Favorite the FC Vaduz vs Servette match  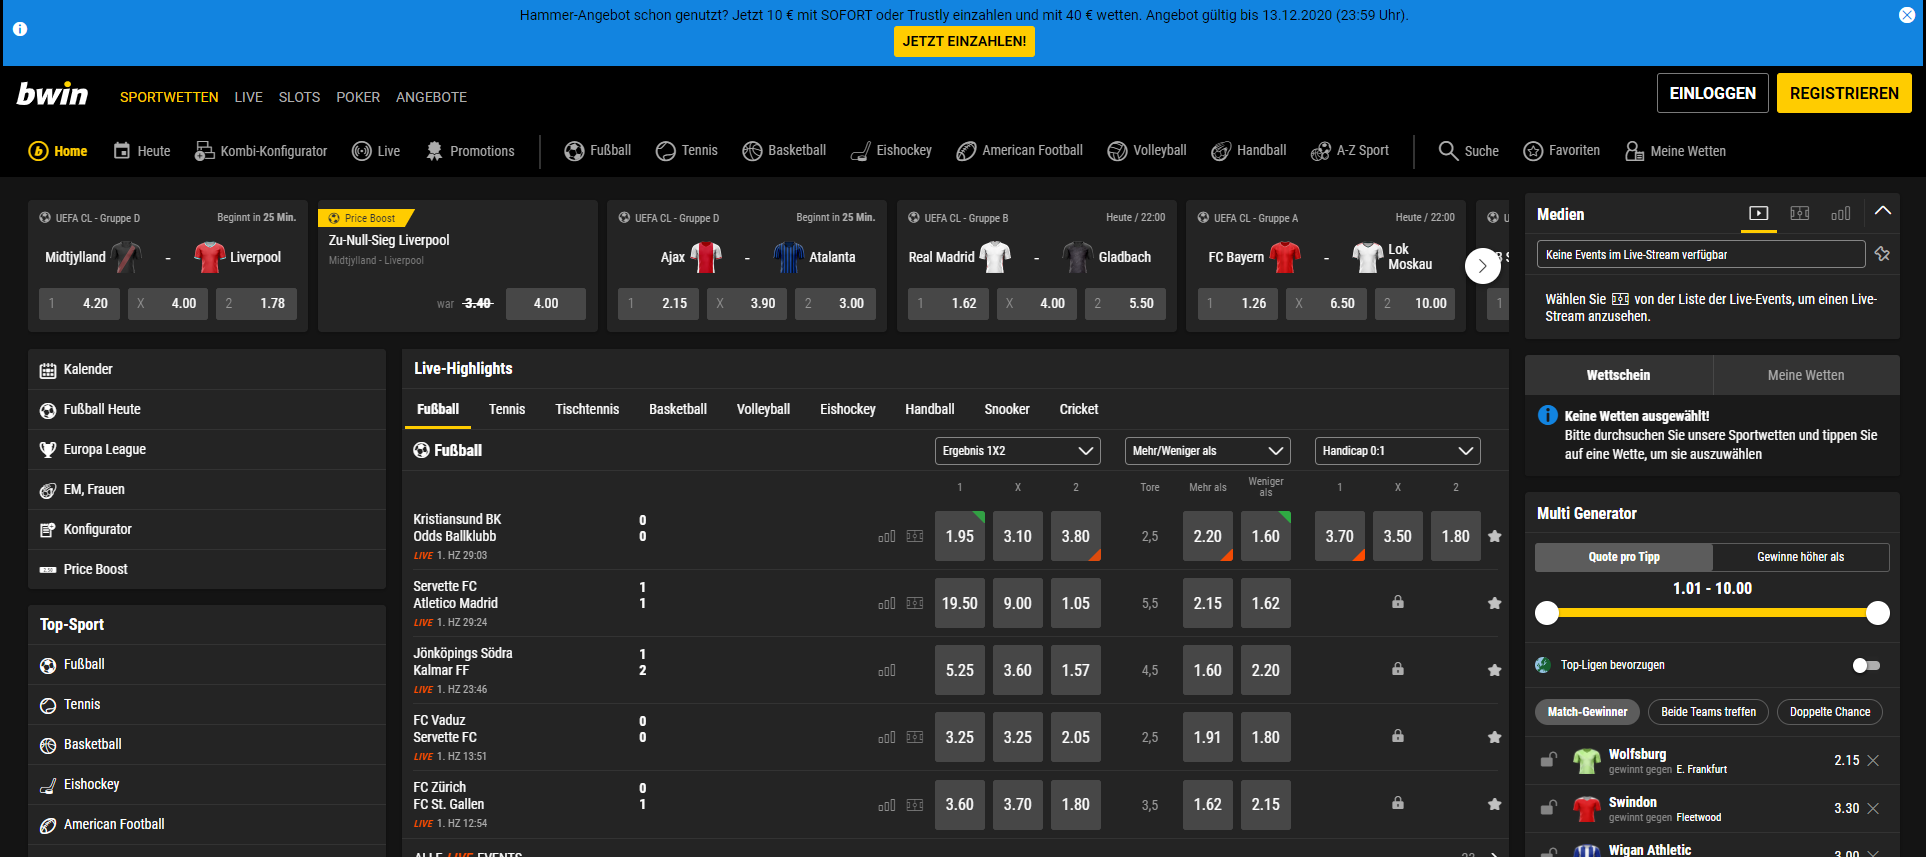tap(1495, 737)
